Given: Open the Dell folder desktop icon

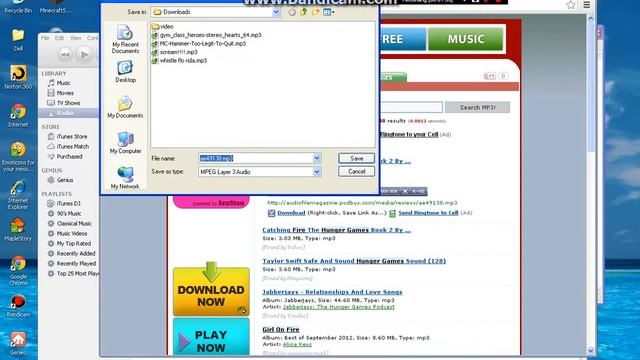Looking at the screenshot, I should click(18, 40).
